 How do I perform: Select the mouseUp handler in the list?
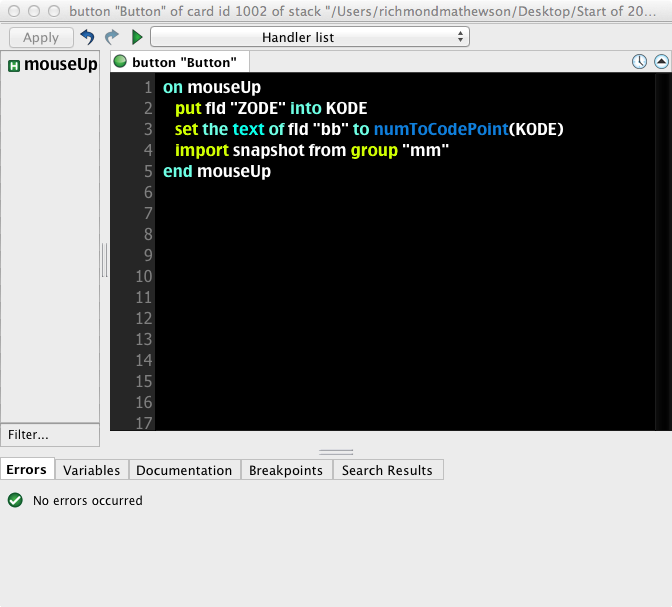tap(60, 66)
